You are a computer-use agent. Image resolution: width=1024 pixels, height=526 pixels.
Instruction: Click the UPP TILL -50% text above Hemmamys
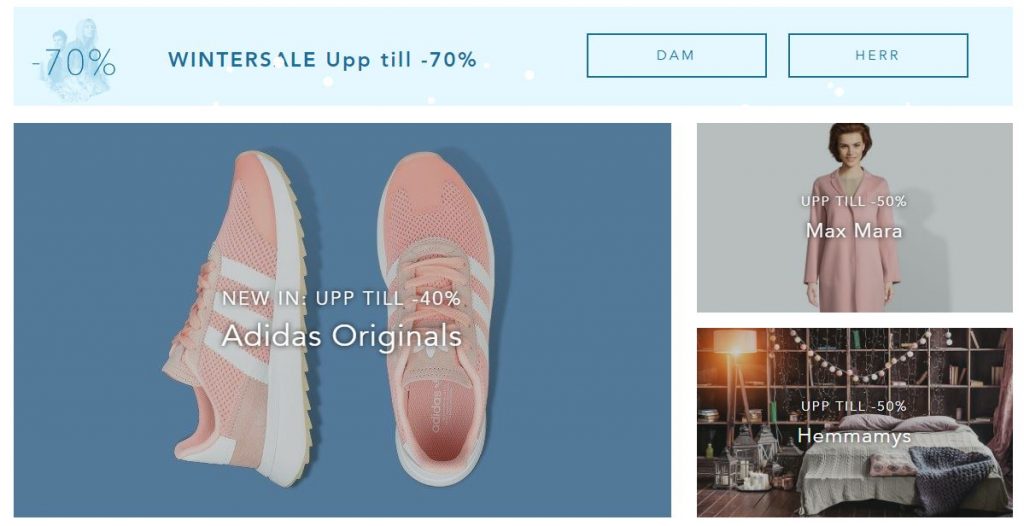click(x=854, y=406)
